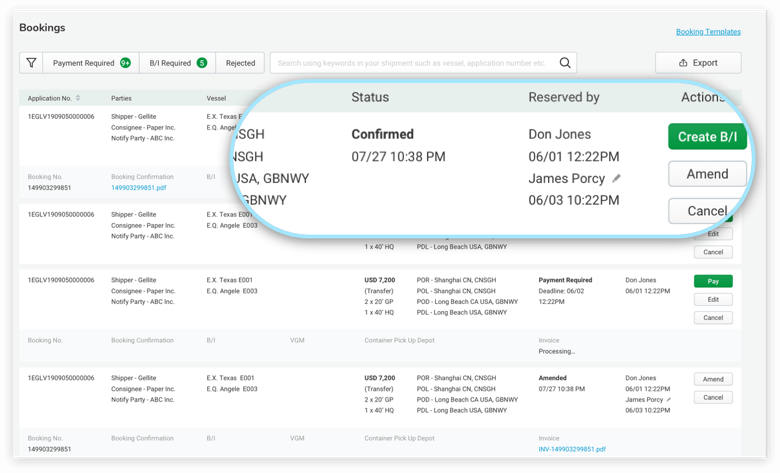Click edit pencil beside James Porcy in last row
This screenshot has height=473, width=780.
tap(669, 399)
